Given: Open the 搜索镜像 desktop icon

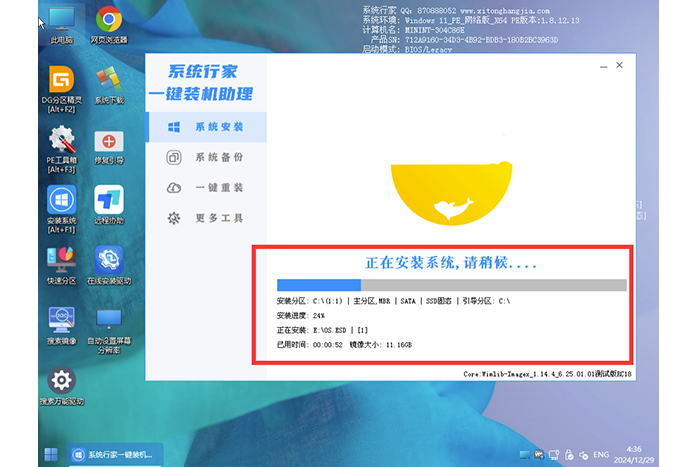Looking at the screenshot, I should (x=62, y=326).
